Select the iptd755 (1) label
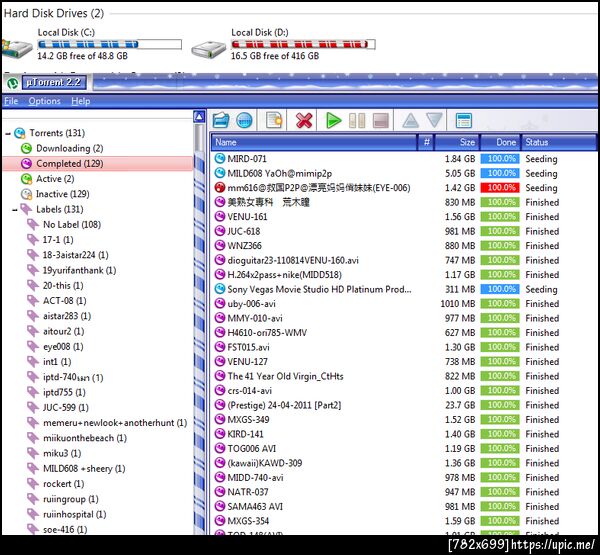The width and height of the screenshot is (600, 555). coord(64,392)
